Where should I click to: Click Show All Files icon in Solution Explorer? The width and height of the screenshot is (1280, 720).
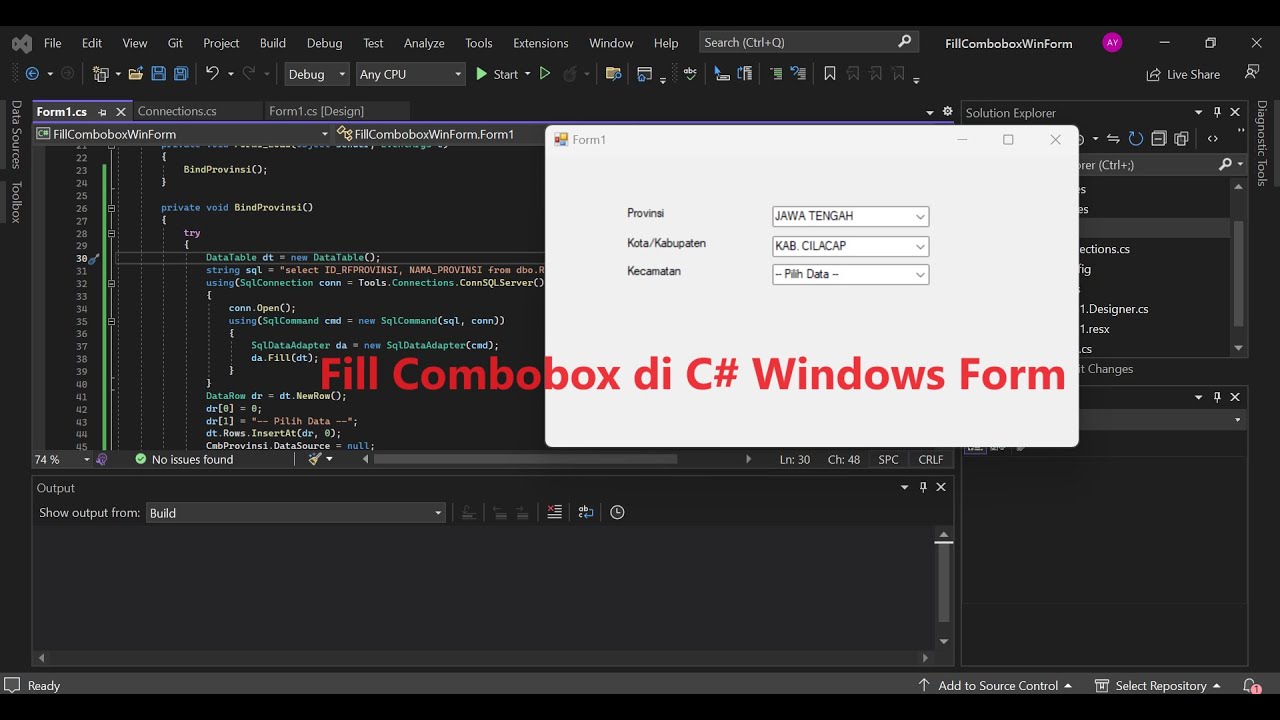(x=1182, y=139)
